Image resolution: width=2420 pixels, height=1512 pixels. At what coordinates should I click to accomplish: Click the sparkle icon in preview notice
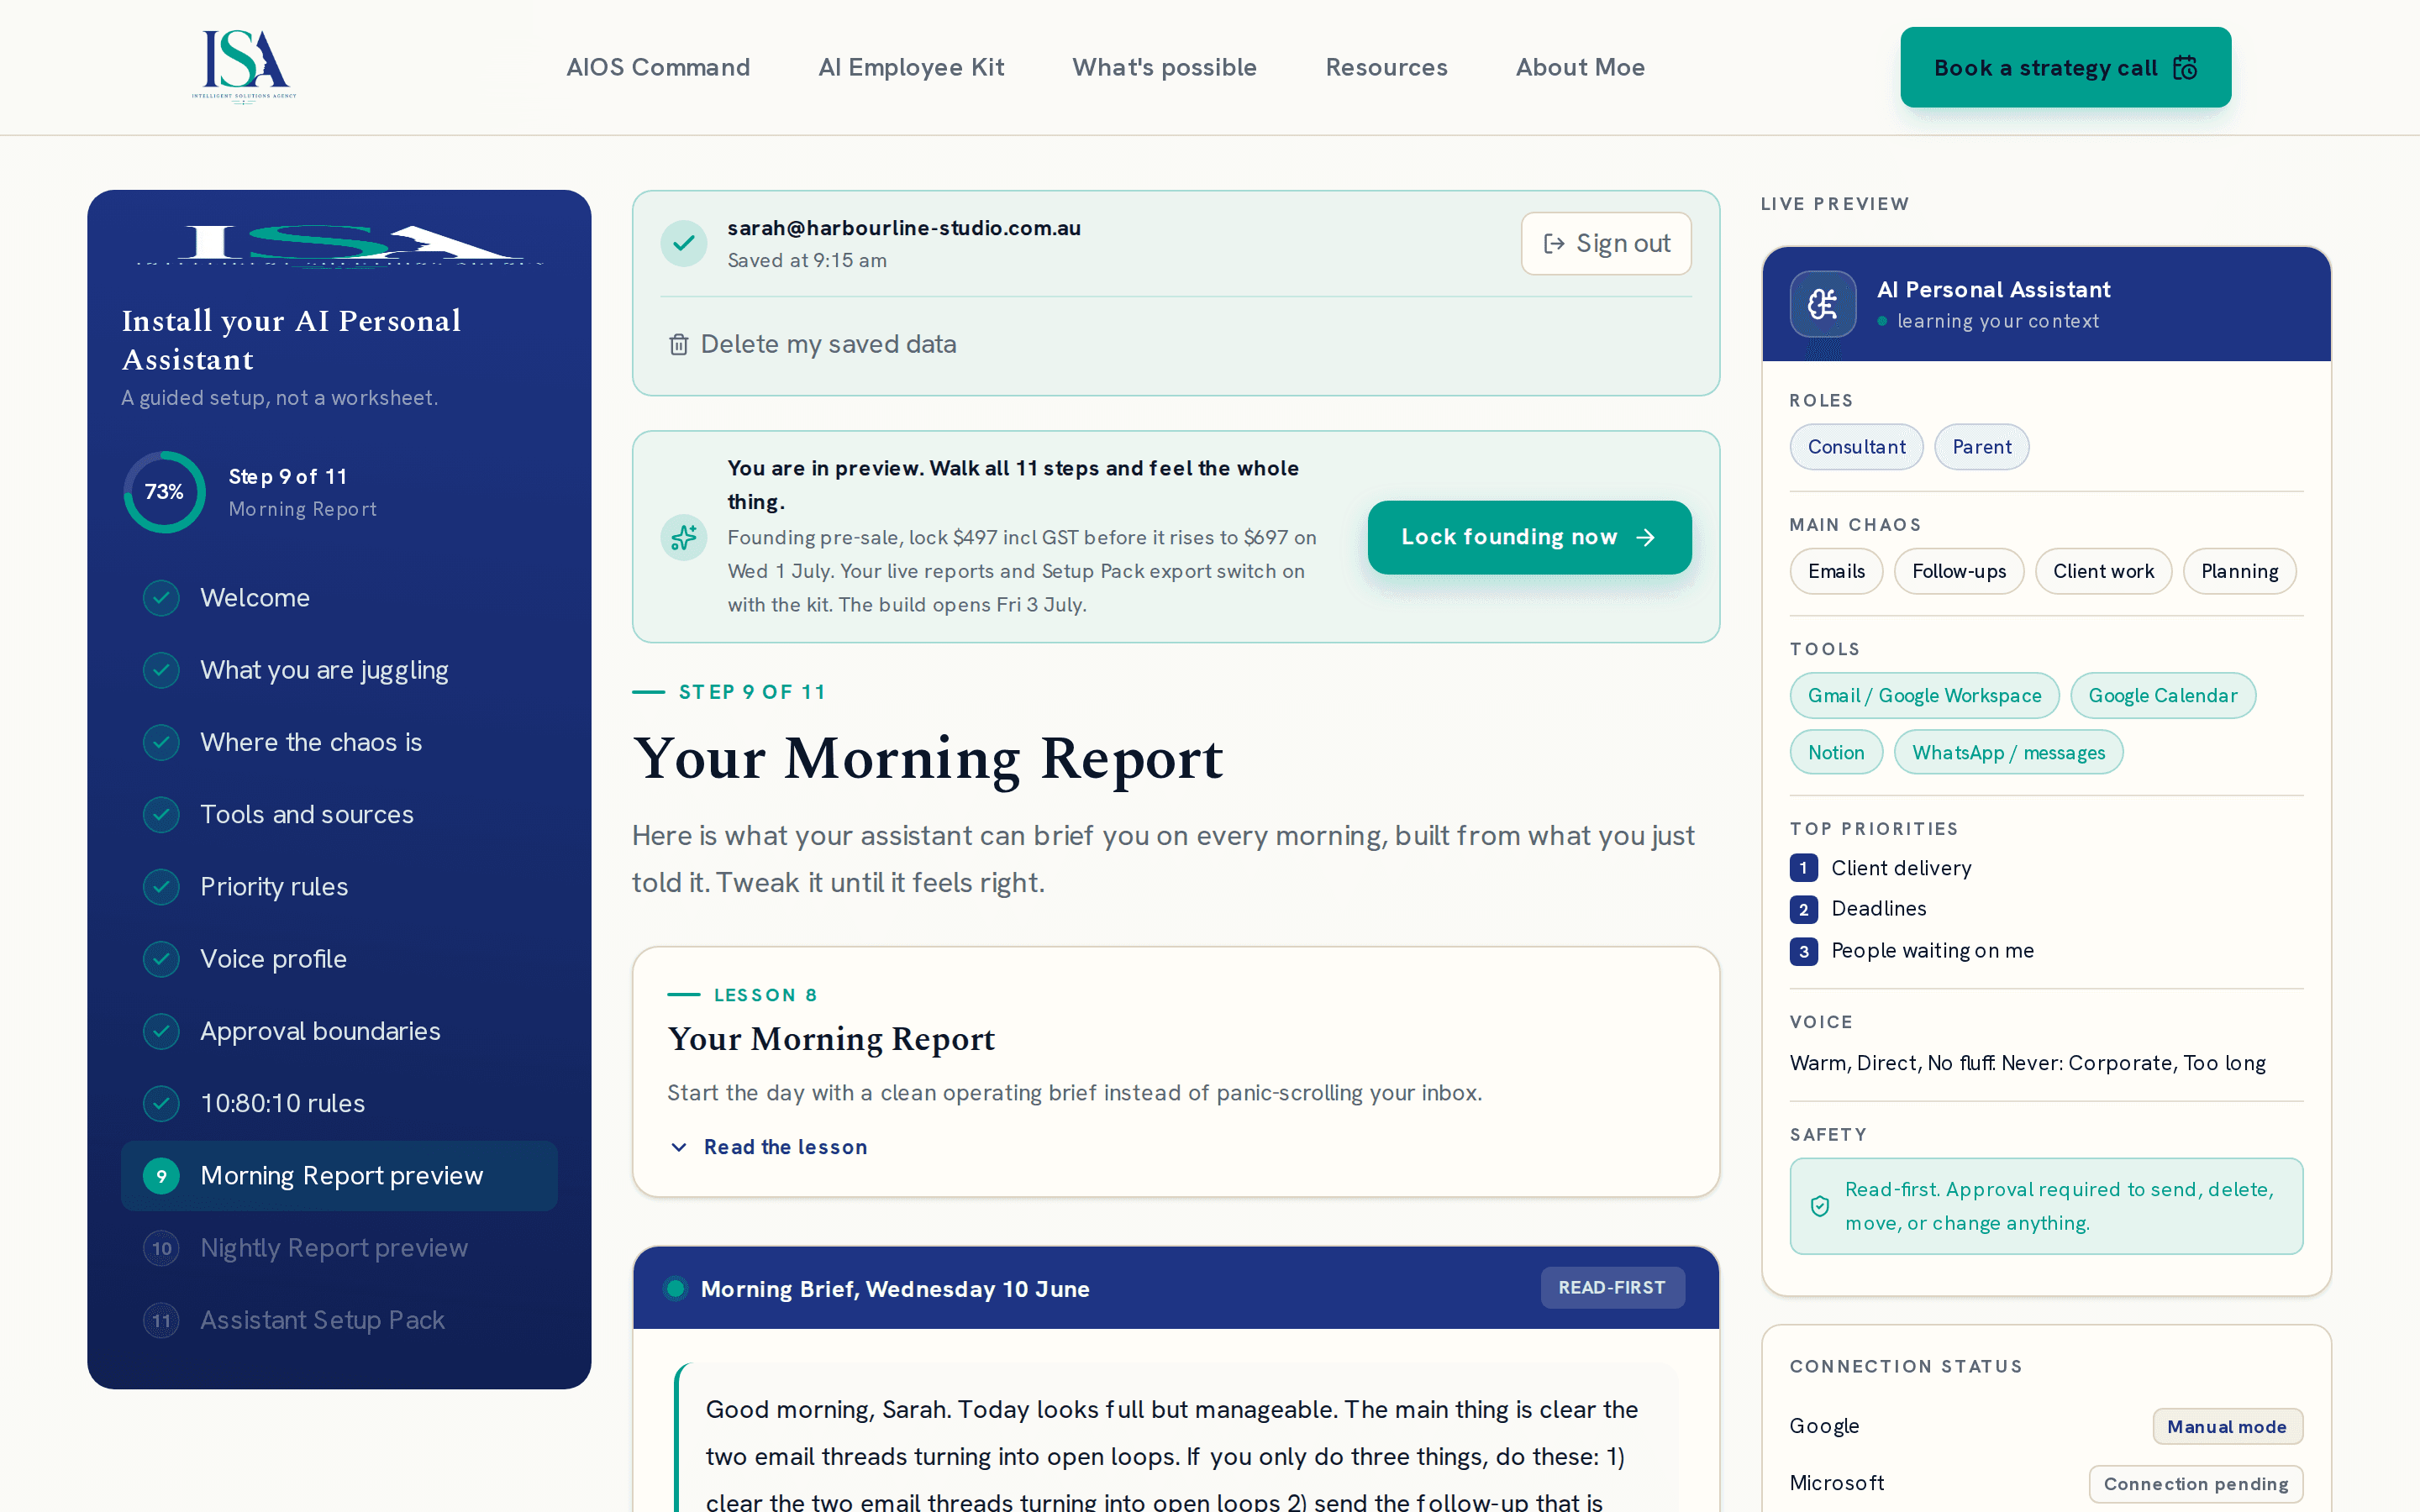684,537
